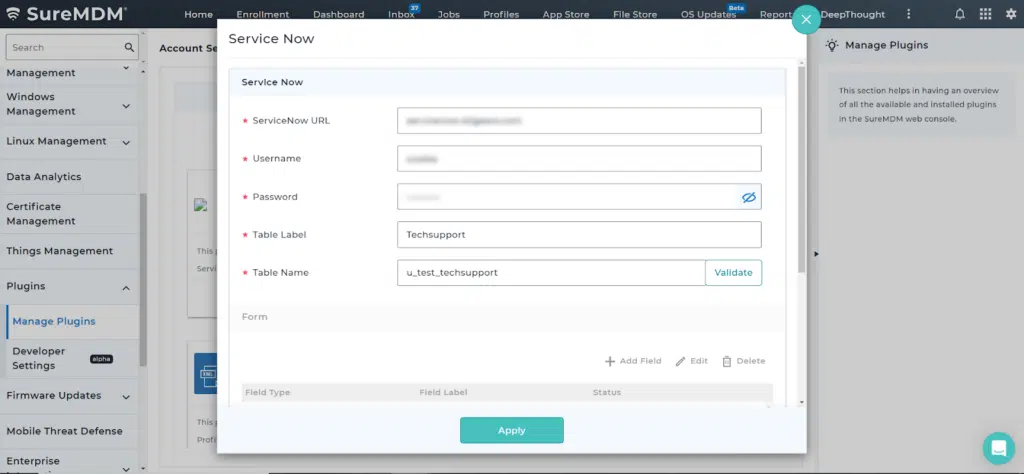Open the chat support bubble

(999, 448)
